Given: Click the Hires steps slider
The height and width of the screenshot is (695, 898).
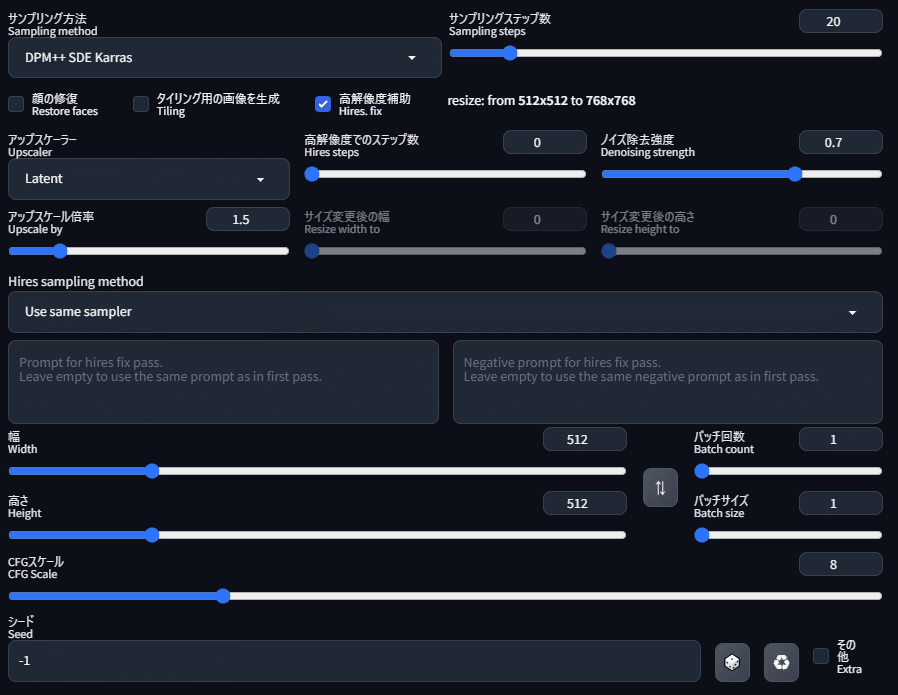Looking at the screenshot, I should [x=445, y=174].
